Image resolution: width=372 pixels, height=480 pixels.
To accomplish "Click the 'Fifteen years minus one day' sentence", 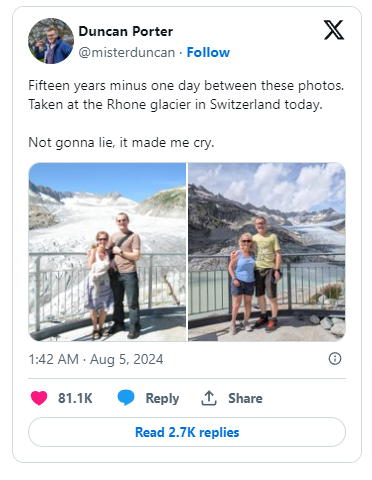I will pos(186,86).
